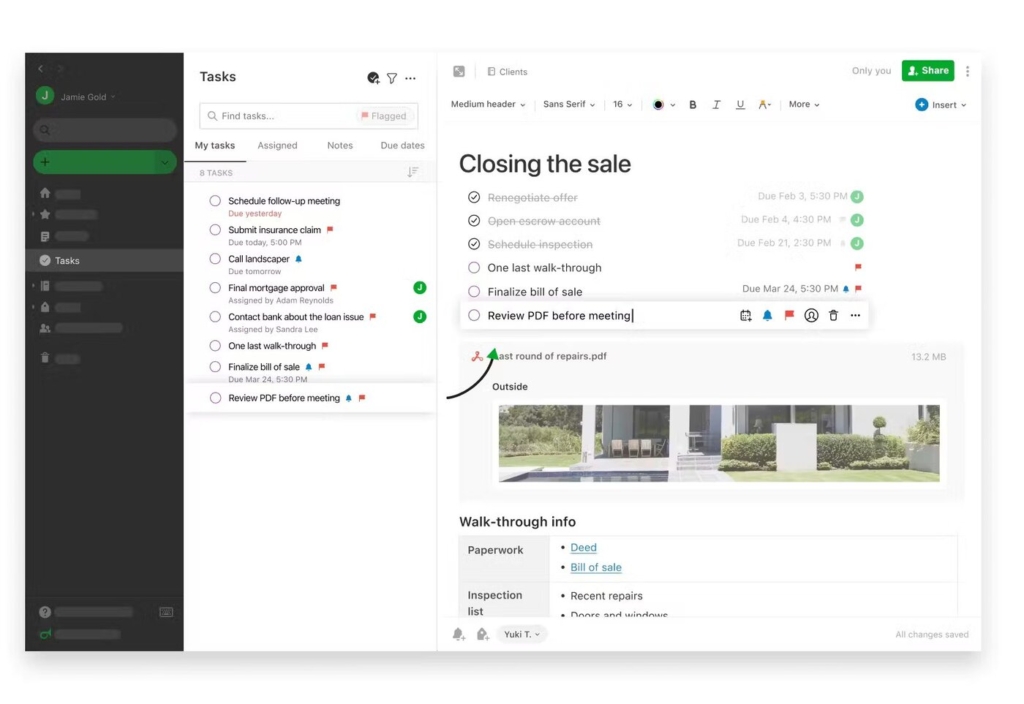Screen dimensions: 1024x704
Task: Add a reminder bell to Review PDF task
Action: click(x=767, y=315)
